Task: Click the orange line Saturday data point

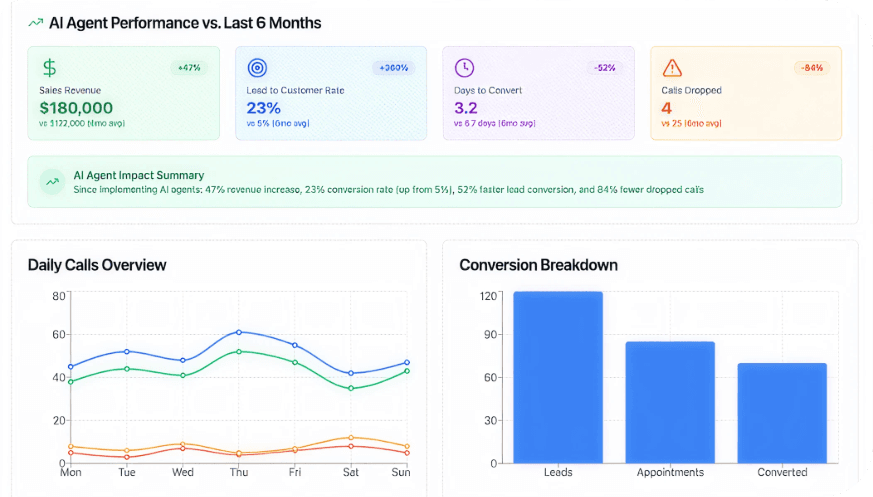Action: 351,438
